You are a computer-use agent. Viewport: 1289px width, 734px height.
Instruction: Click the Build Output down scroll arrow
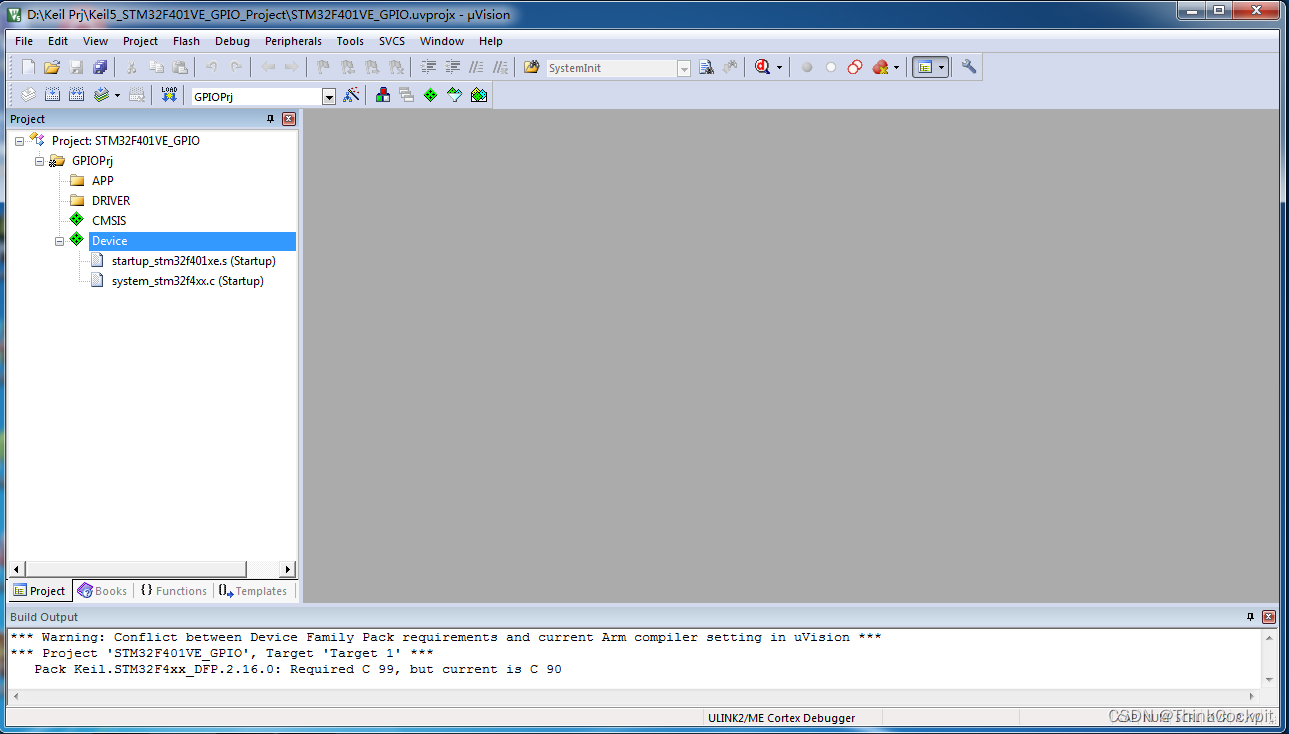(x=1269, y=679)
